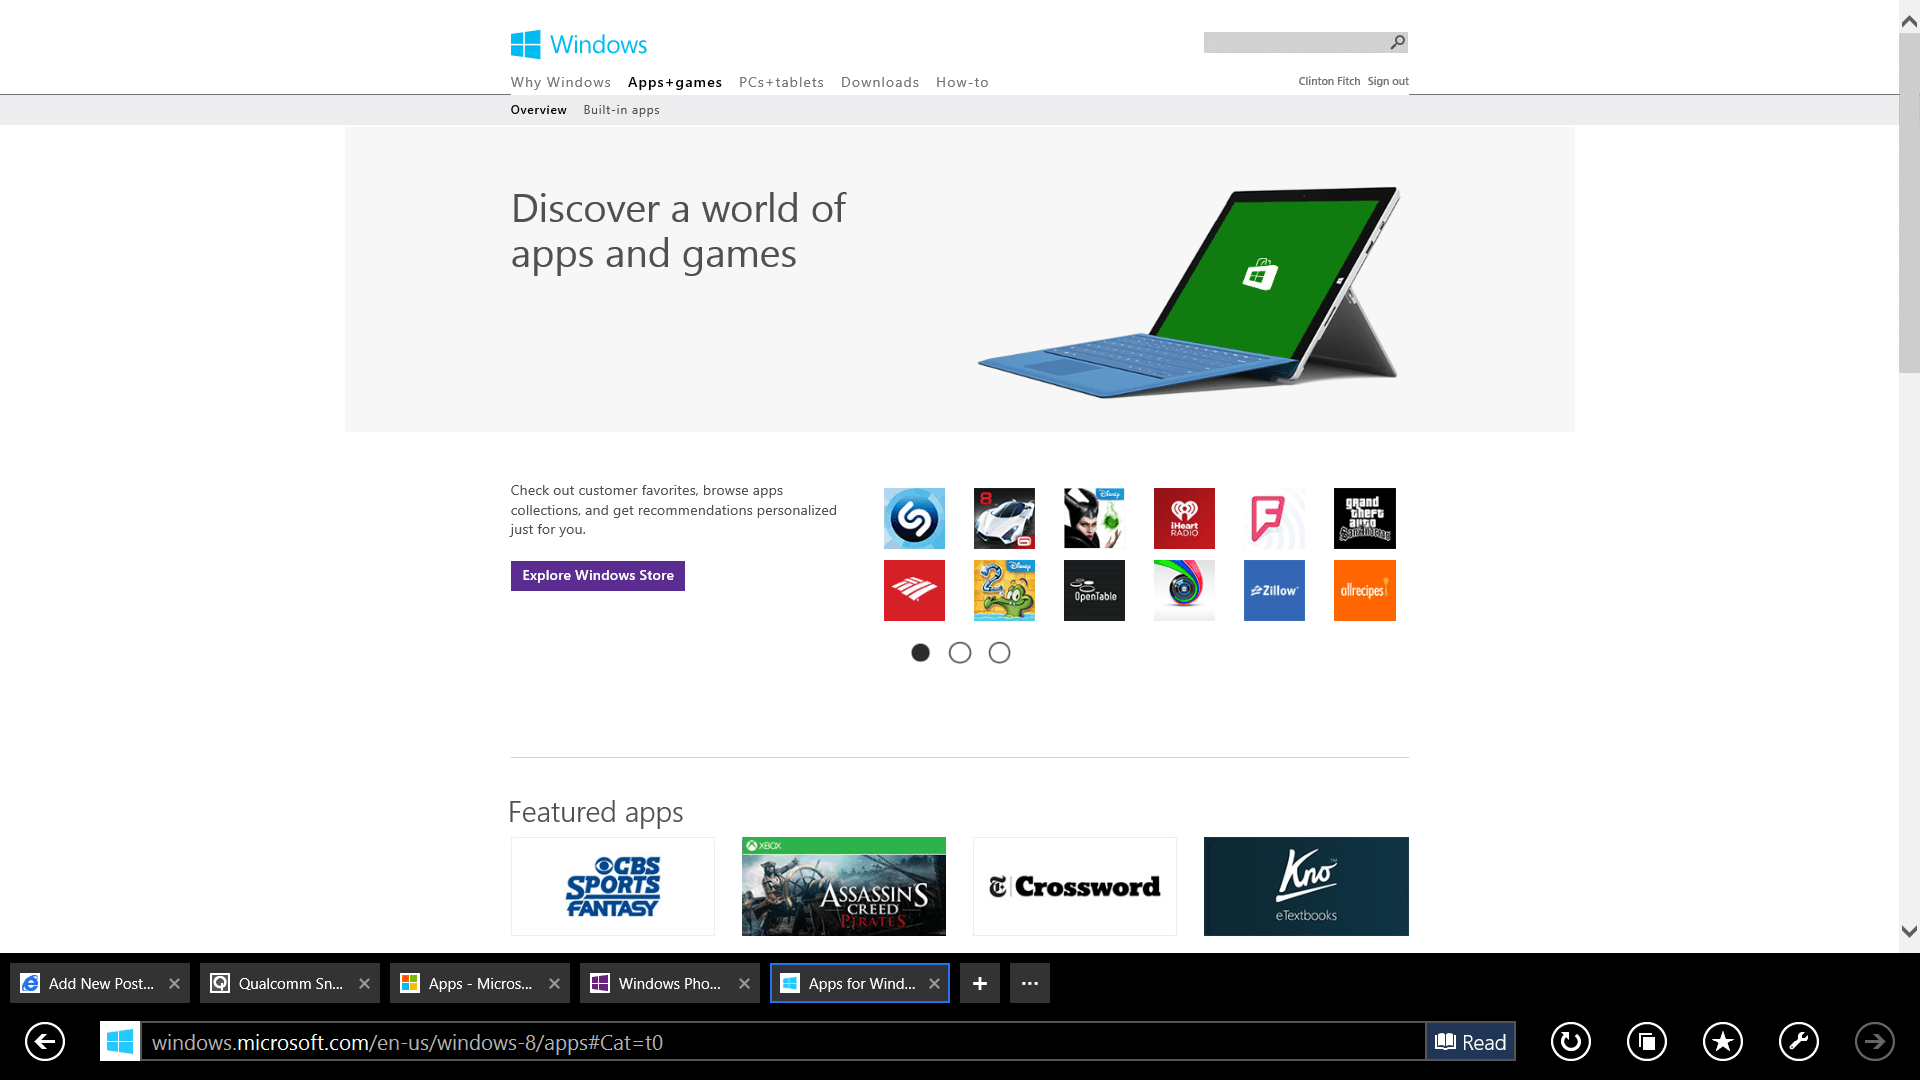Open the Shazam app icon
The height and width of the screenshot is (1080, 1920).
[914, 518]
